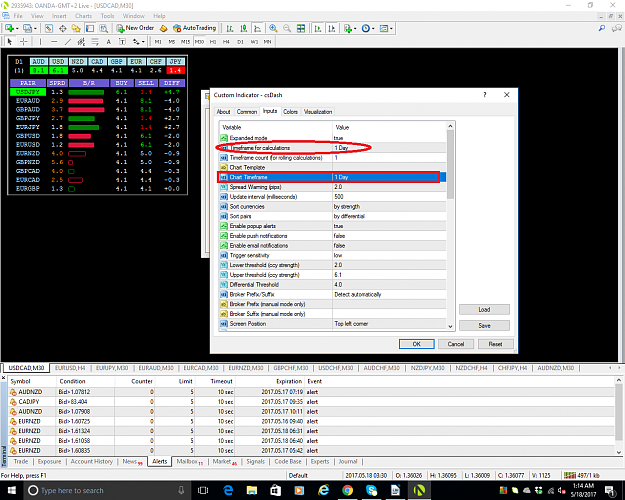Open the 'Trigger sensitivity' value low
The image size is (625, 500).
[x=389, y=255]
